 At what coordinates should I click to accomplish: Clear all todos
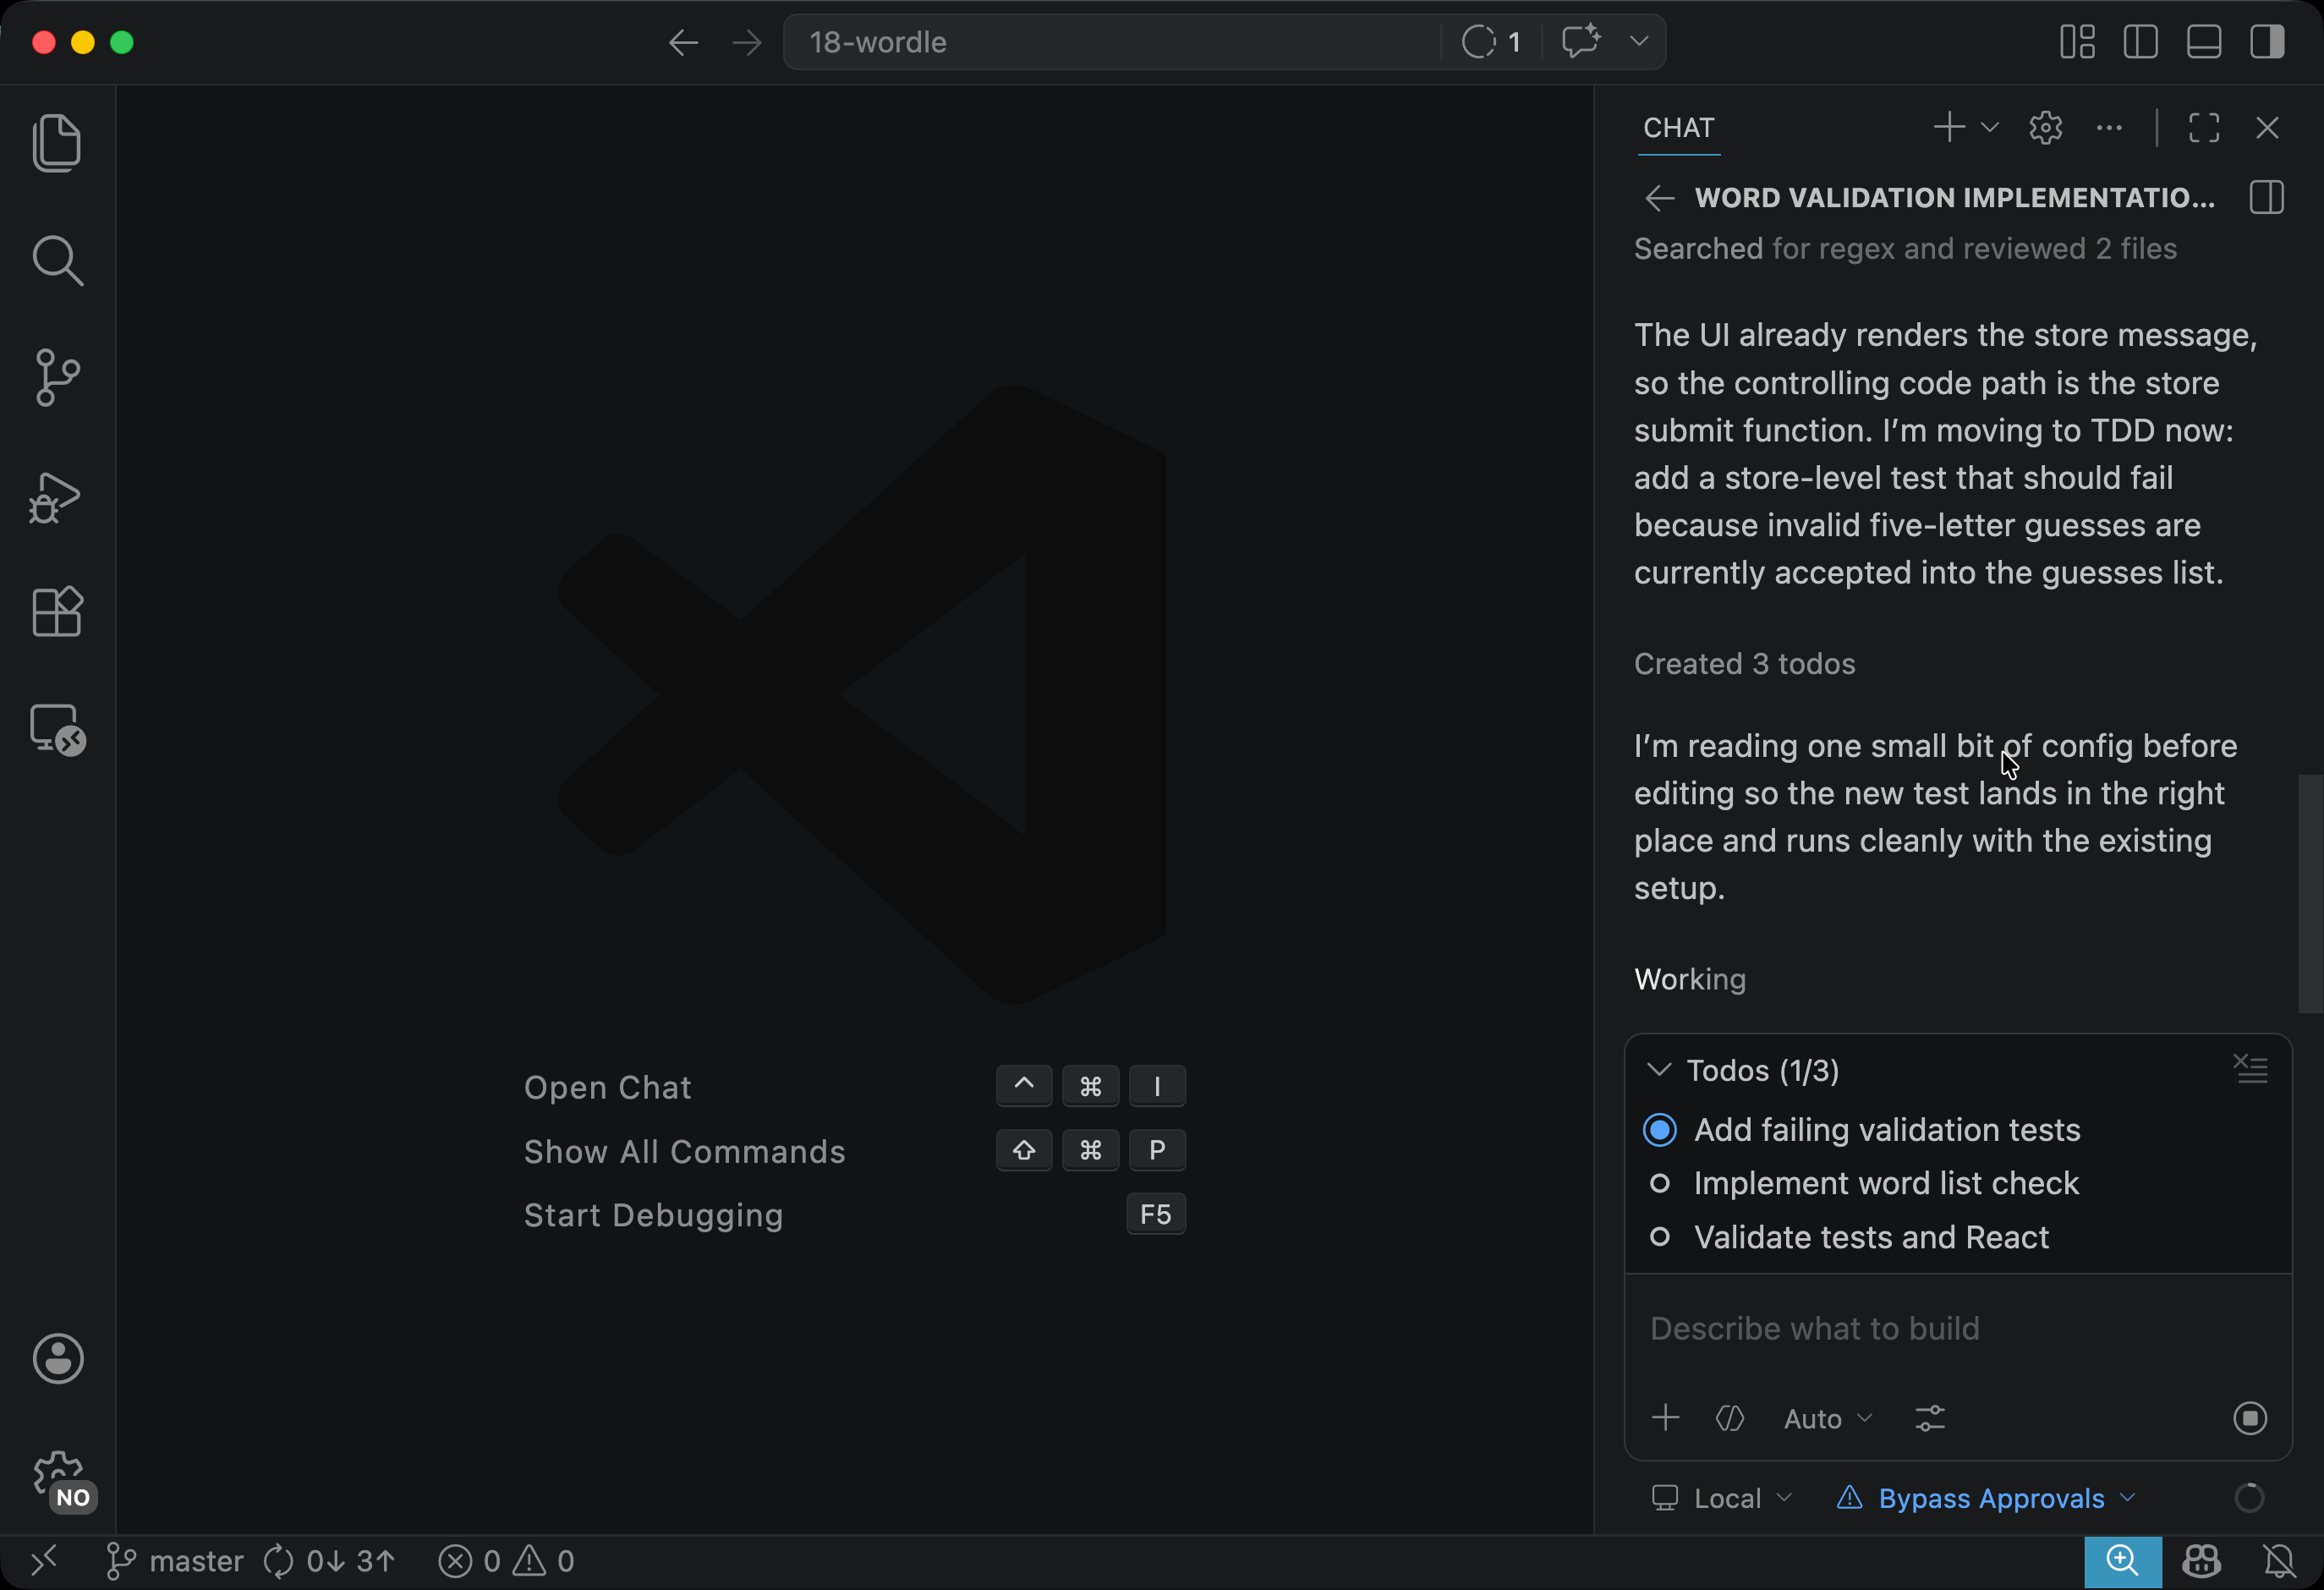tap(2250, 1070)
